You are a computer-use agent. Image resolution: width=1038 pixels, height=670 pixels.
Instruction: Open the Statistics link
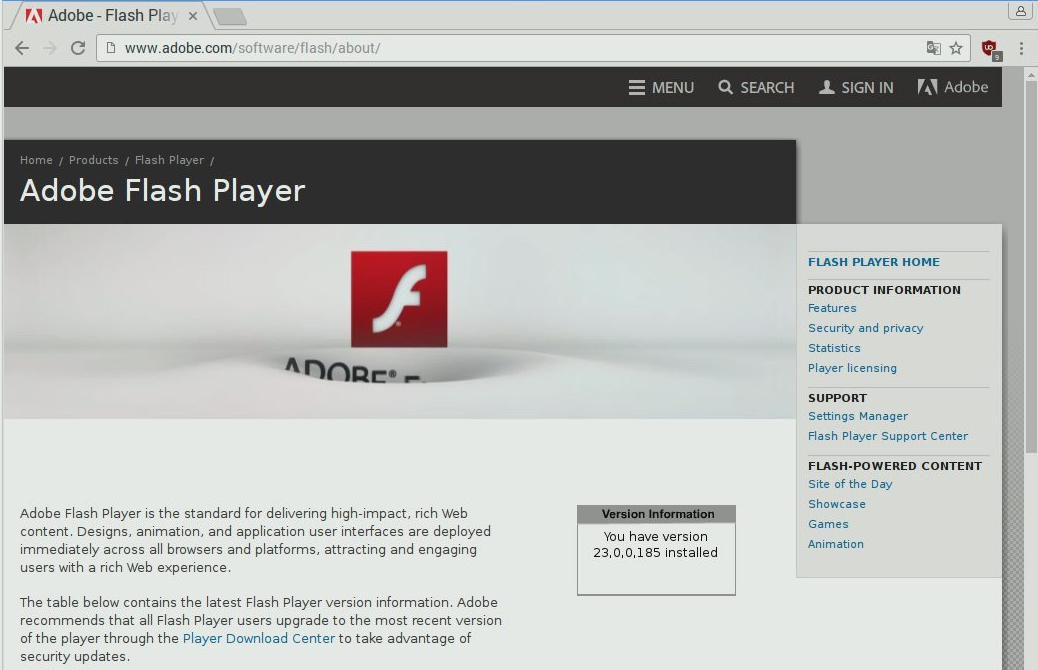click(x=834, y=348)
